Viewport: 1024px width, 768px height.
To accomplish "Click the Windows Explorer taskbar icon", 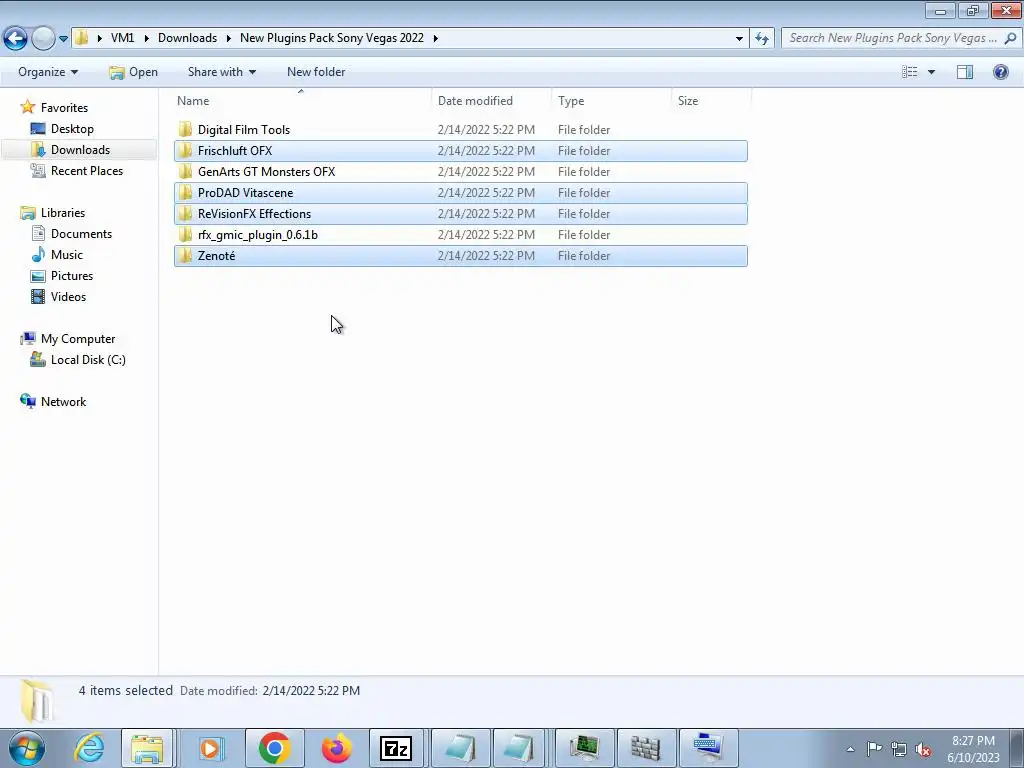I will tap(147, 748).
